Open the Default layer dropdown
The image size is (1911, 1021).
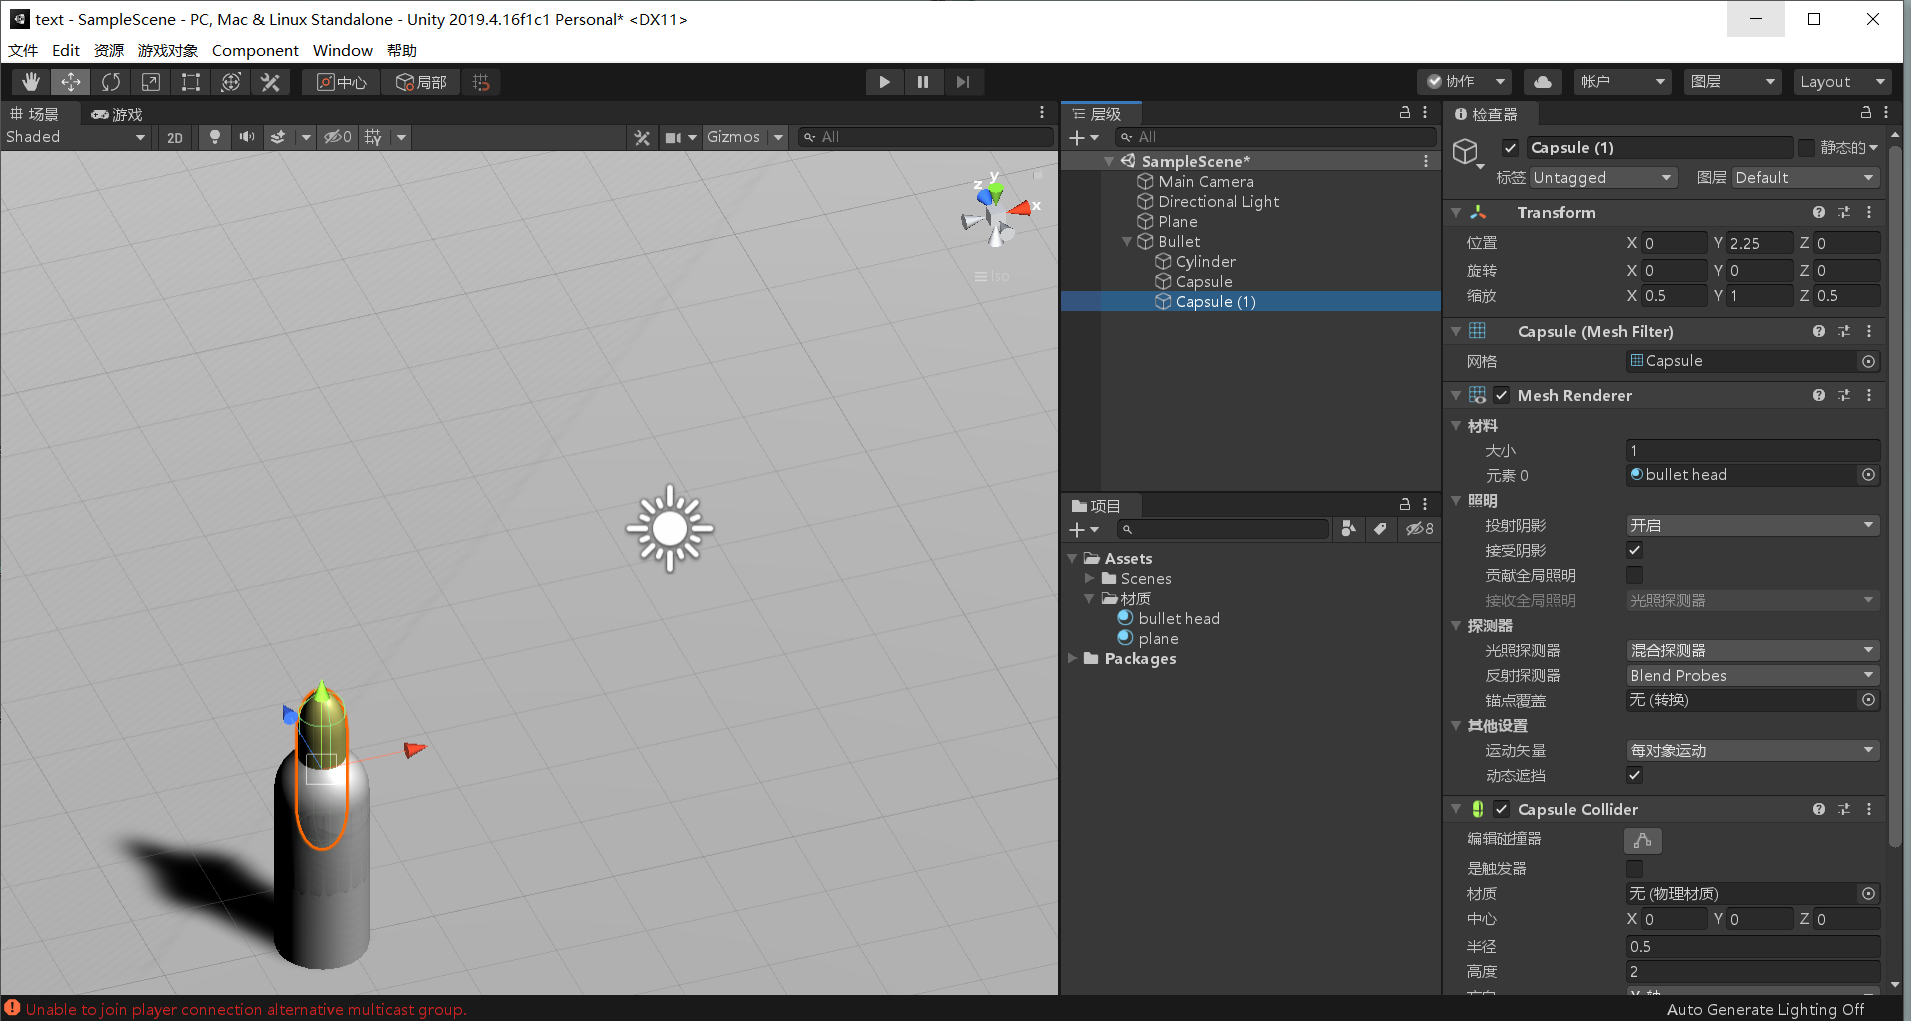[x=1806, y=177]
